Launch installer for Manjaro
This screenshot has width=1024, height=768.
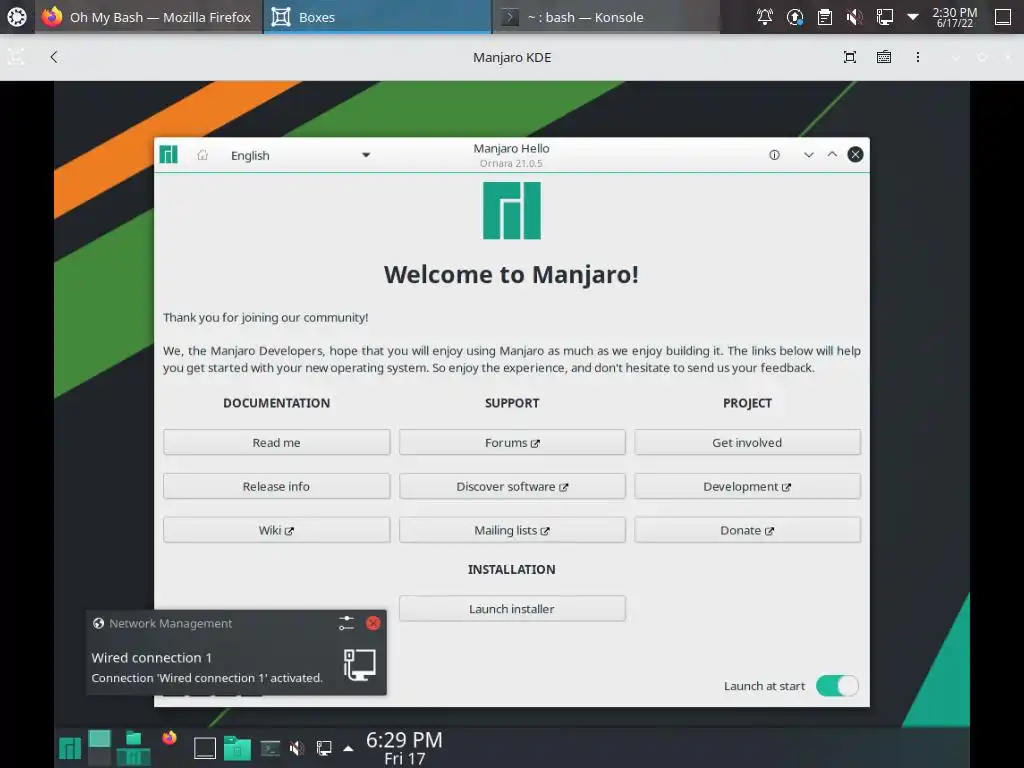[x=512, y=608]
